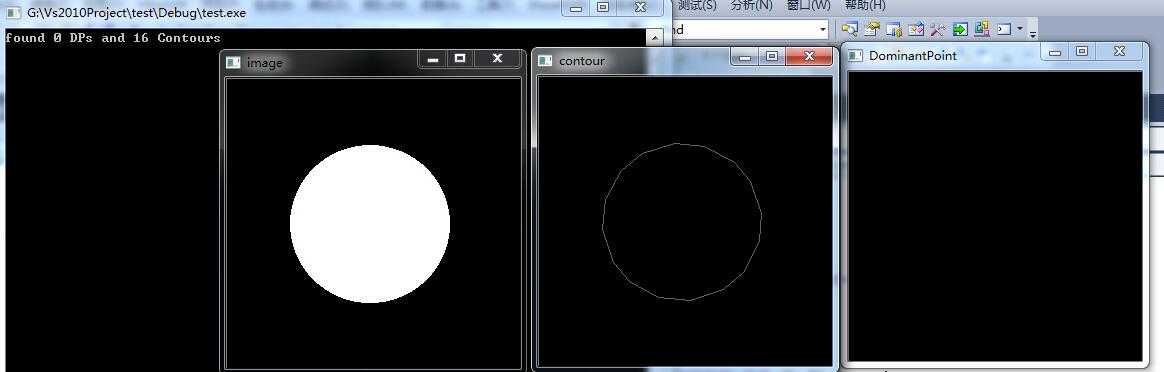Screen dimensions: 1164x372
Task: Close the image window
Action: click(x=497, y=59)
